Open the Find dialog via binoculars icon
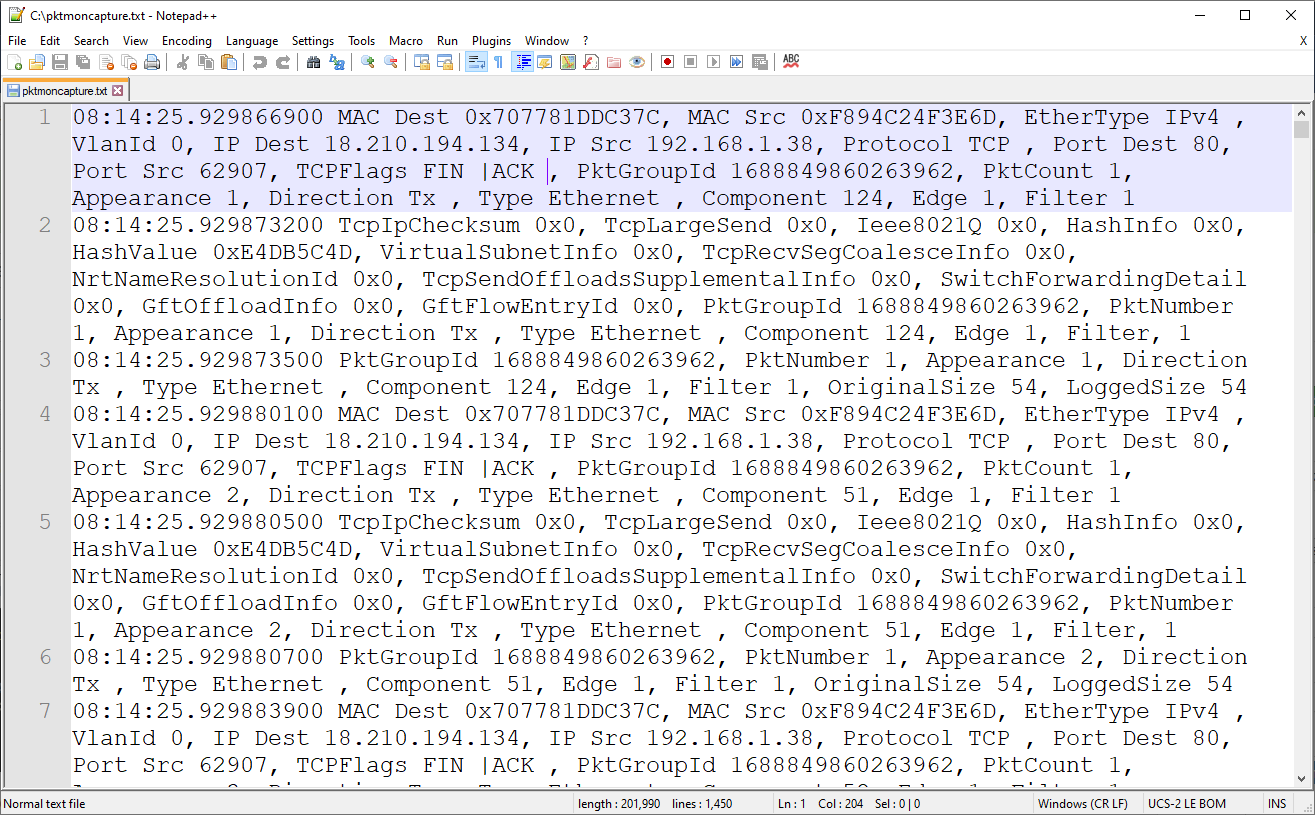The width and height of the screenshot is (1315, 815). point(314,61)
